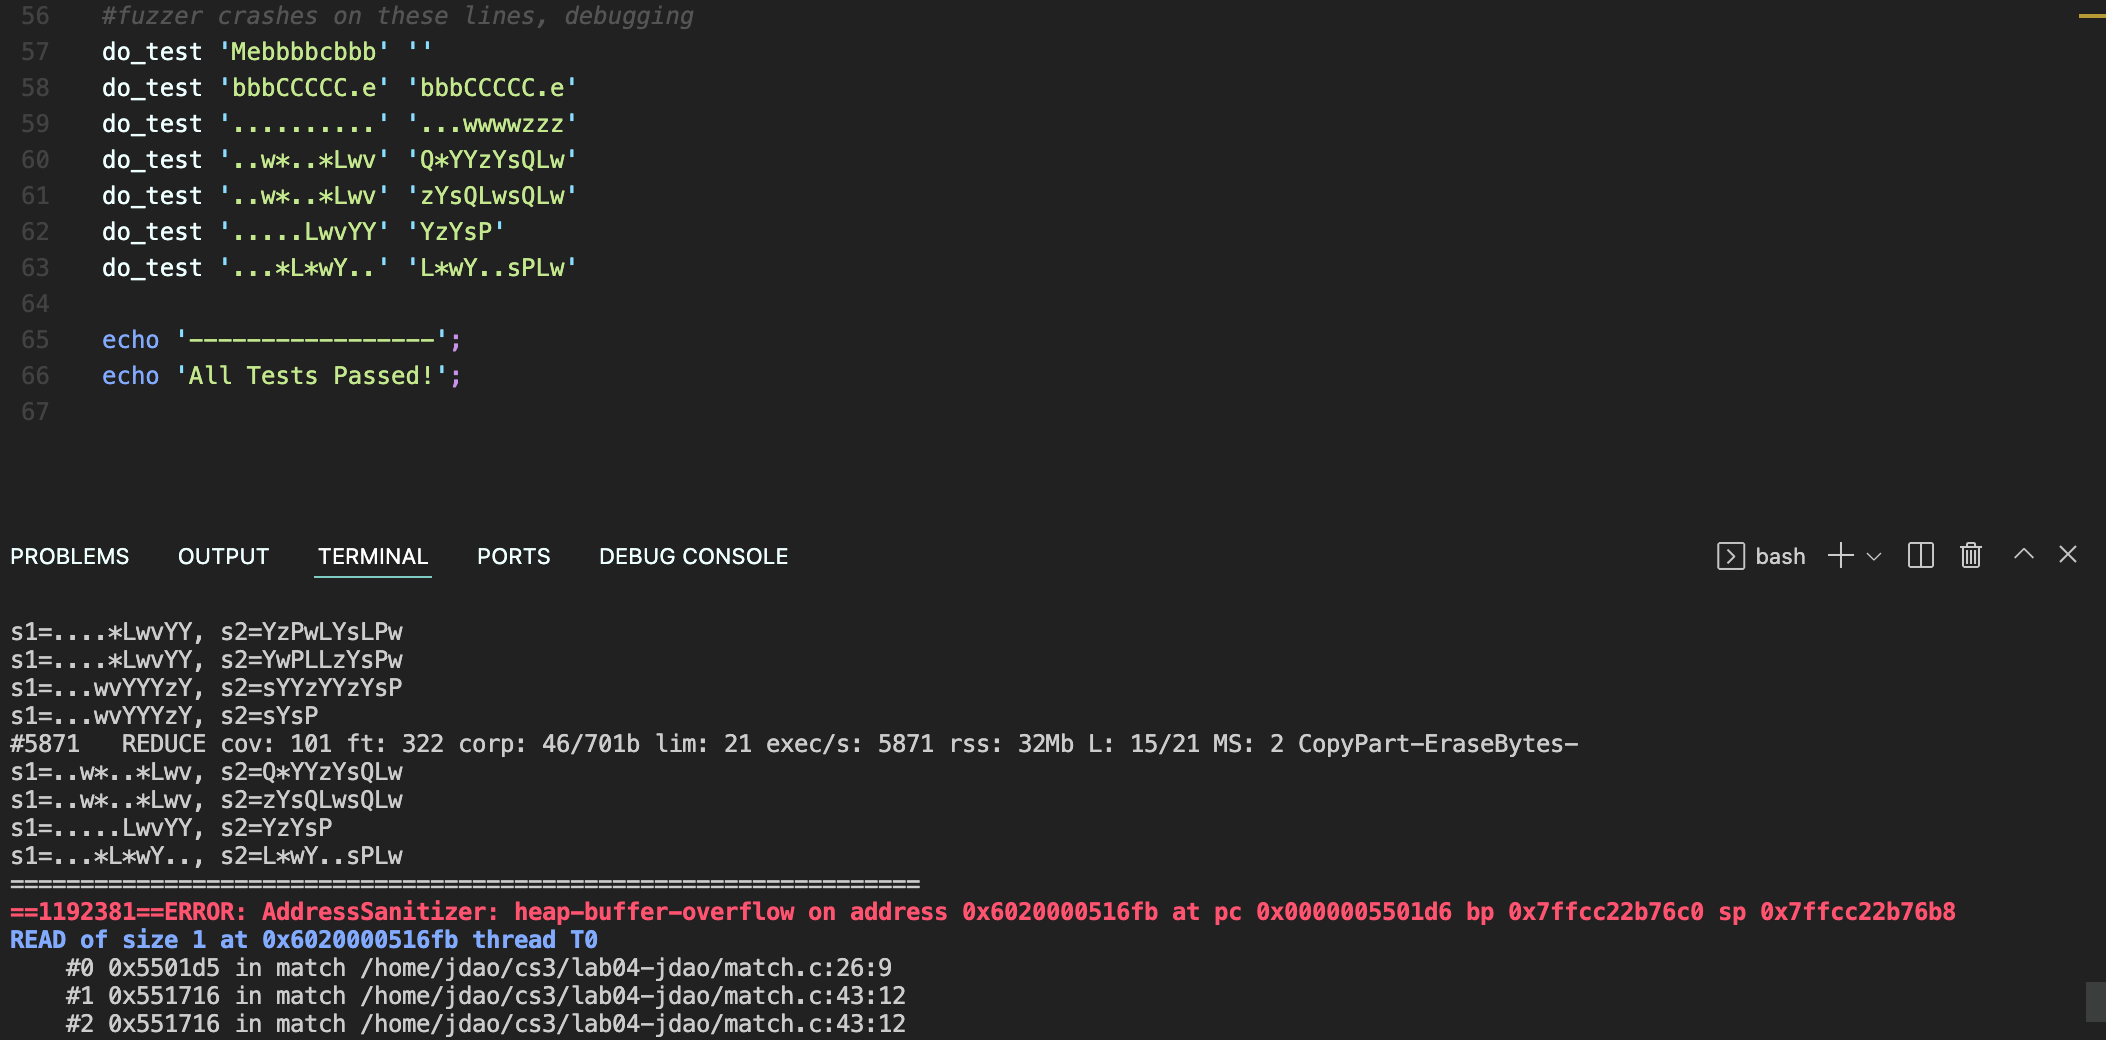Show the PORTS tab
This screenshot has height=1040, width=2106.
tap(513, 557)
